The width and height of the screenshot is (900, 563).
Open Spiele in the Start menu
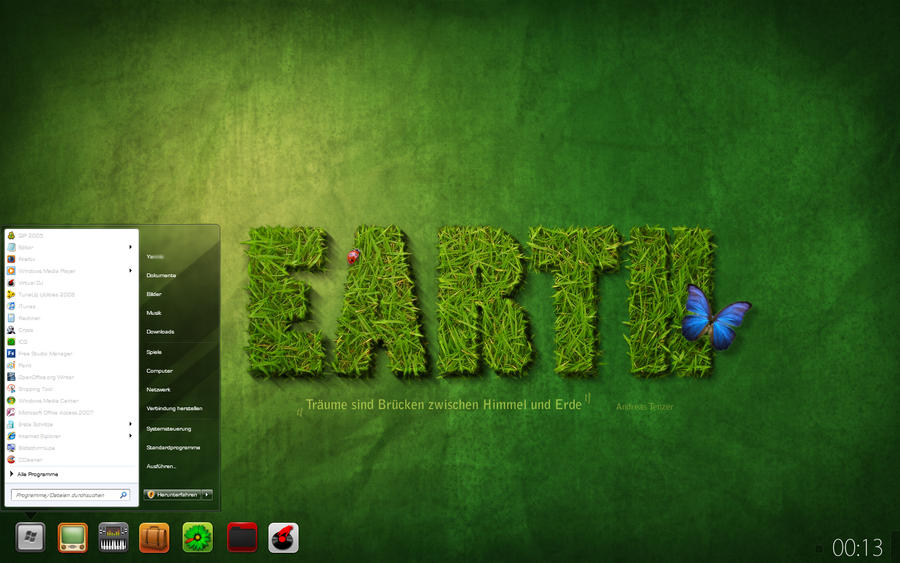click(x=154, y=352)
